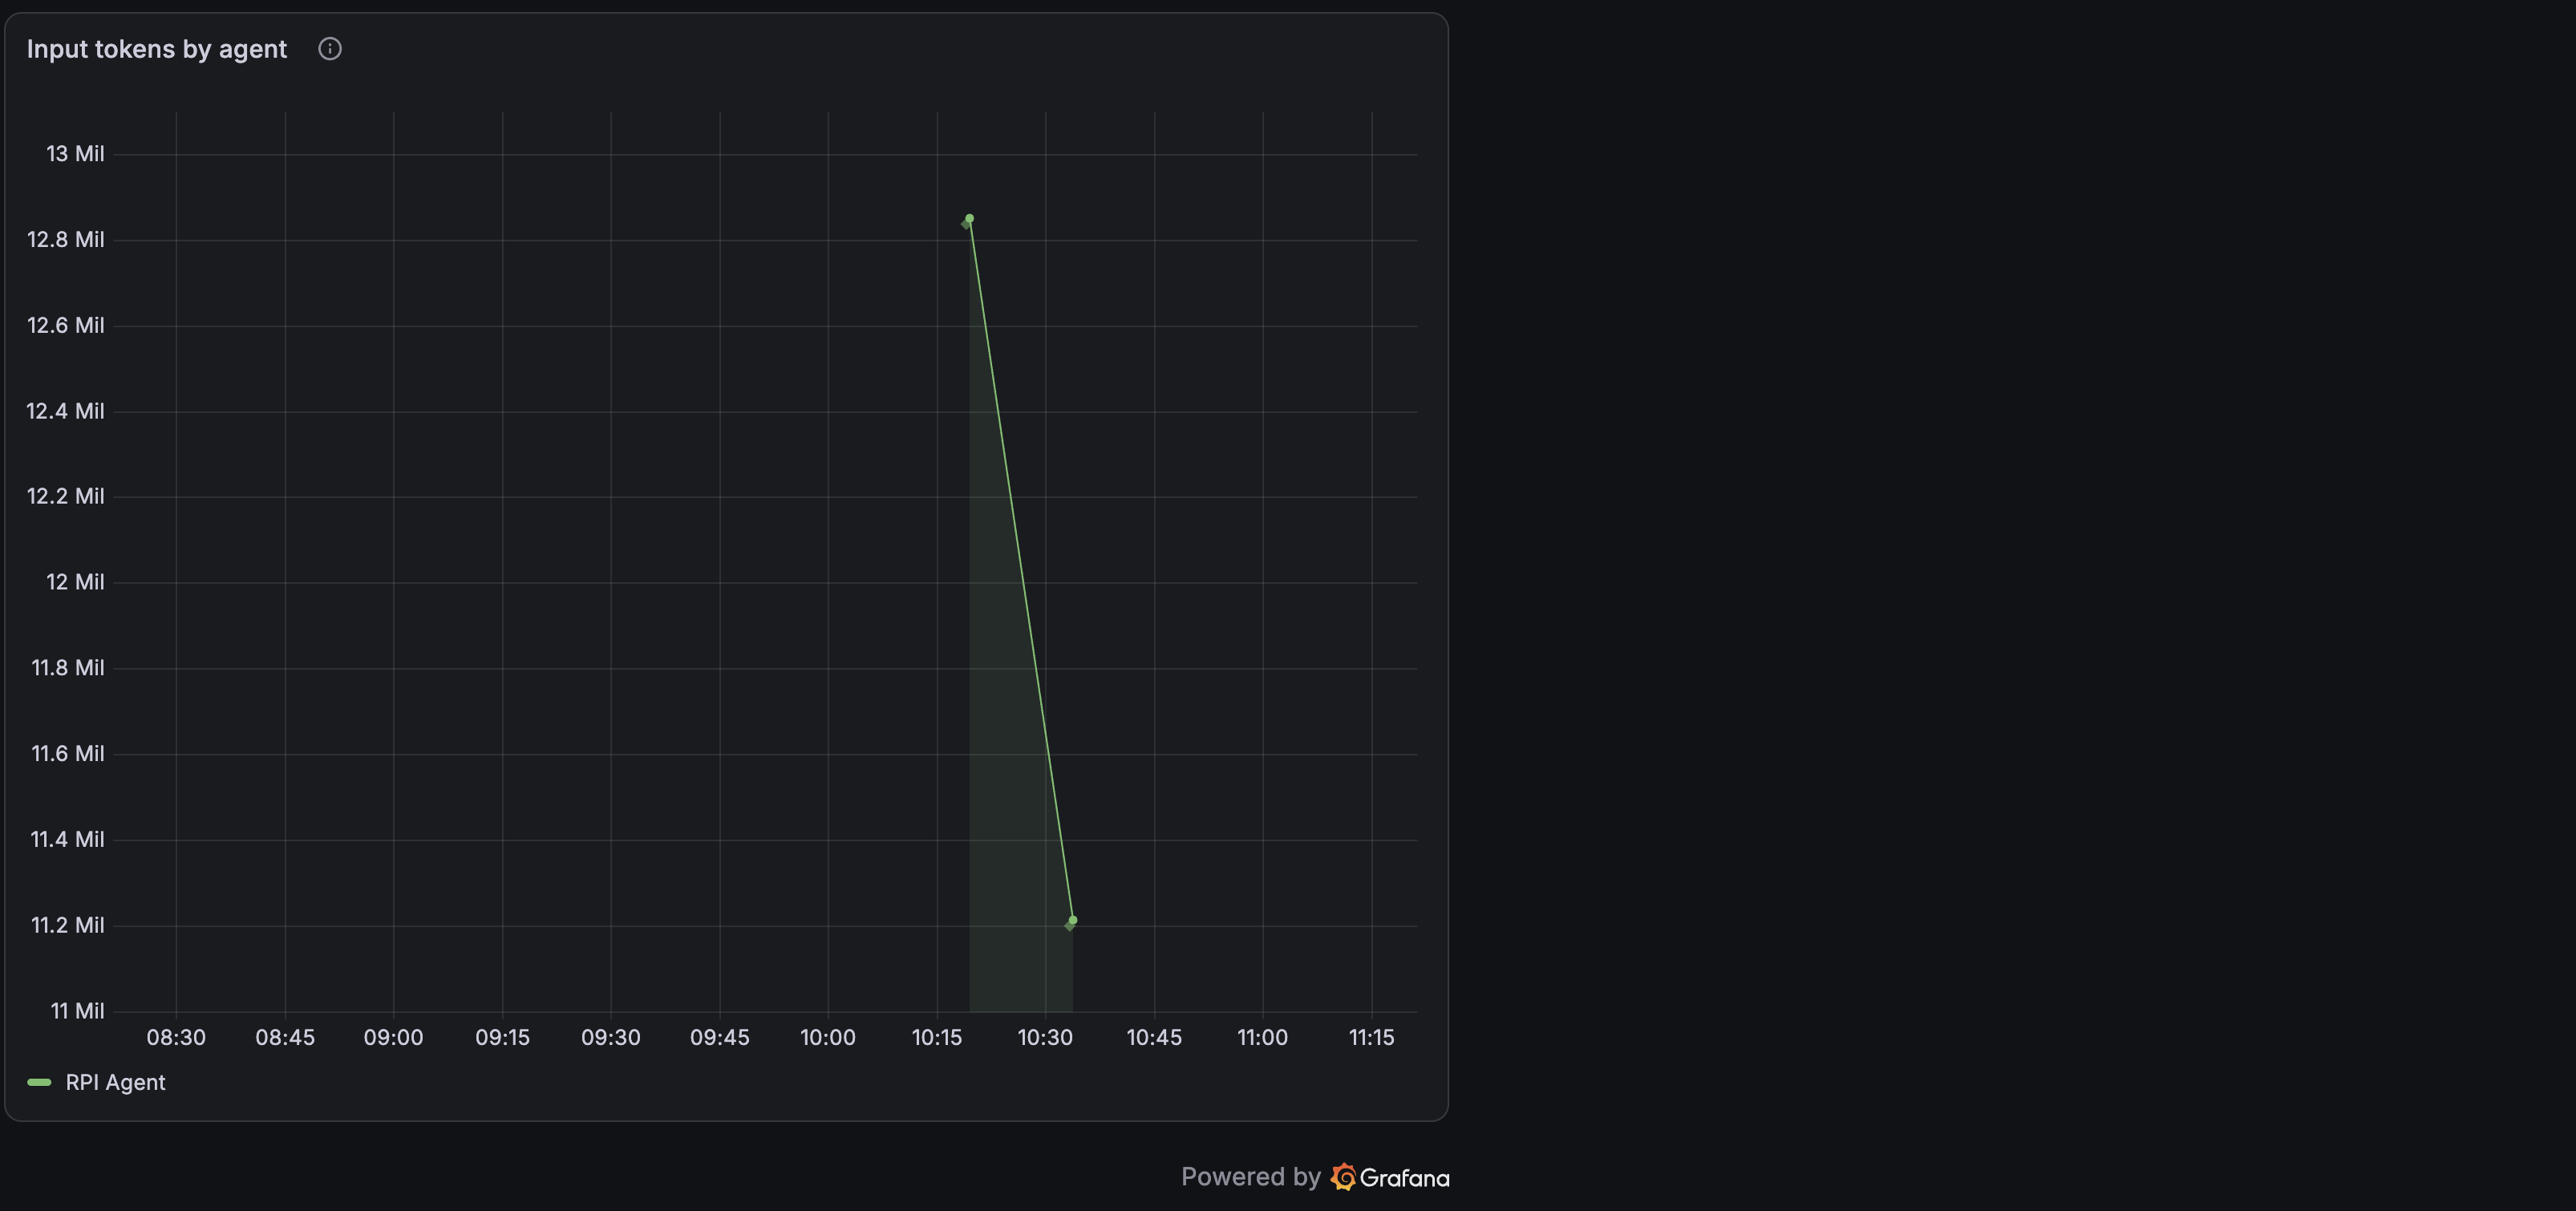Click the 10:45 time label
The width and height of the screenshot is (2576, 1211).
click(1155, 1038)
